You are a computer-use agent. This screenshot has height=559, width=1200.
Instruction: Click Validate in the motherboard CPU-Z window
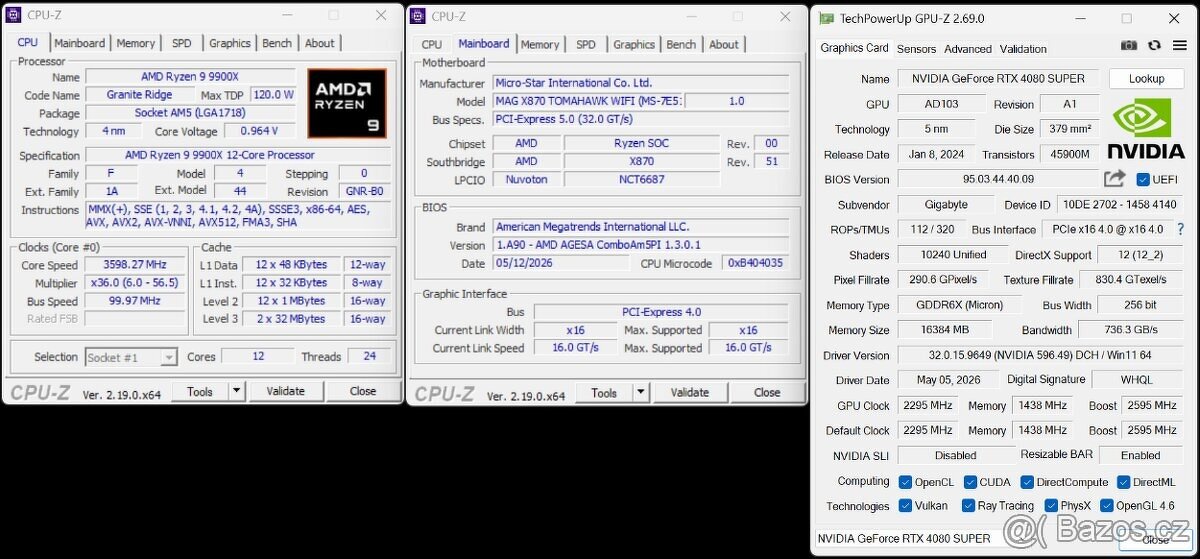(x=689, y=393)
